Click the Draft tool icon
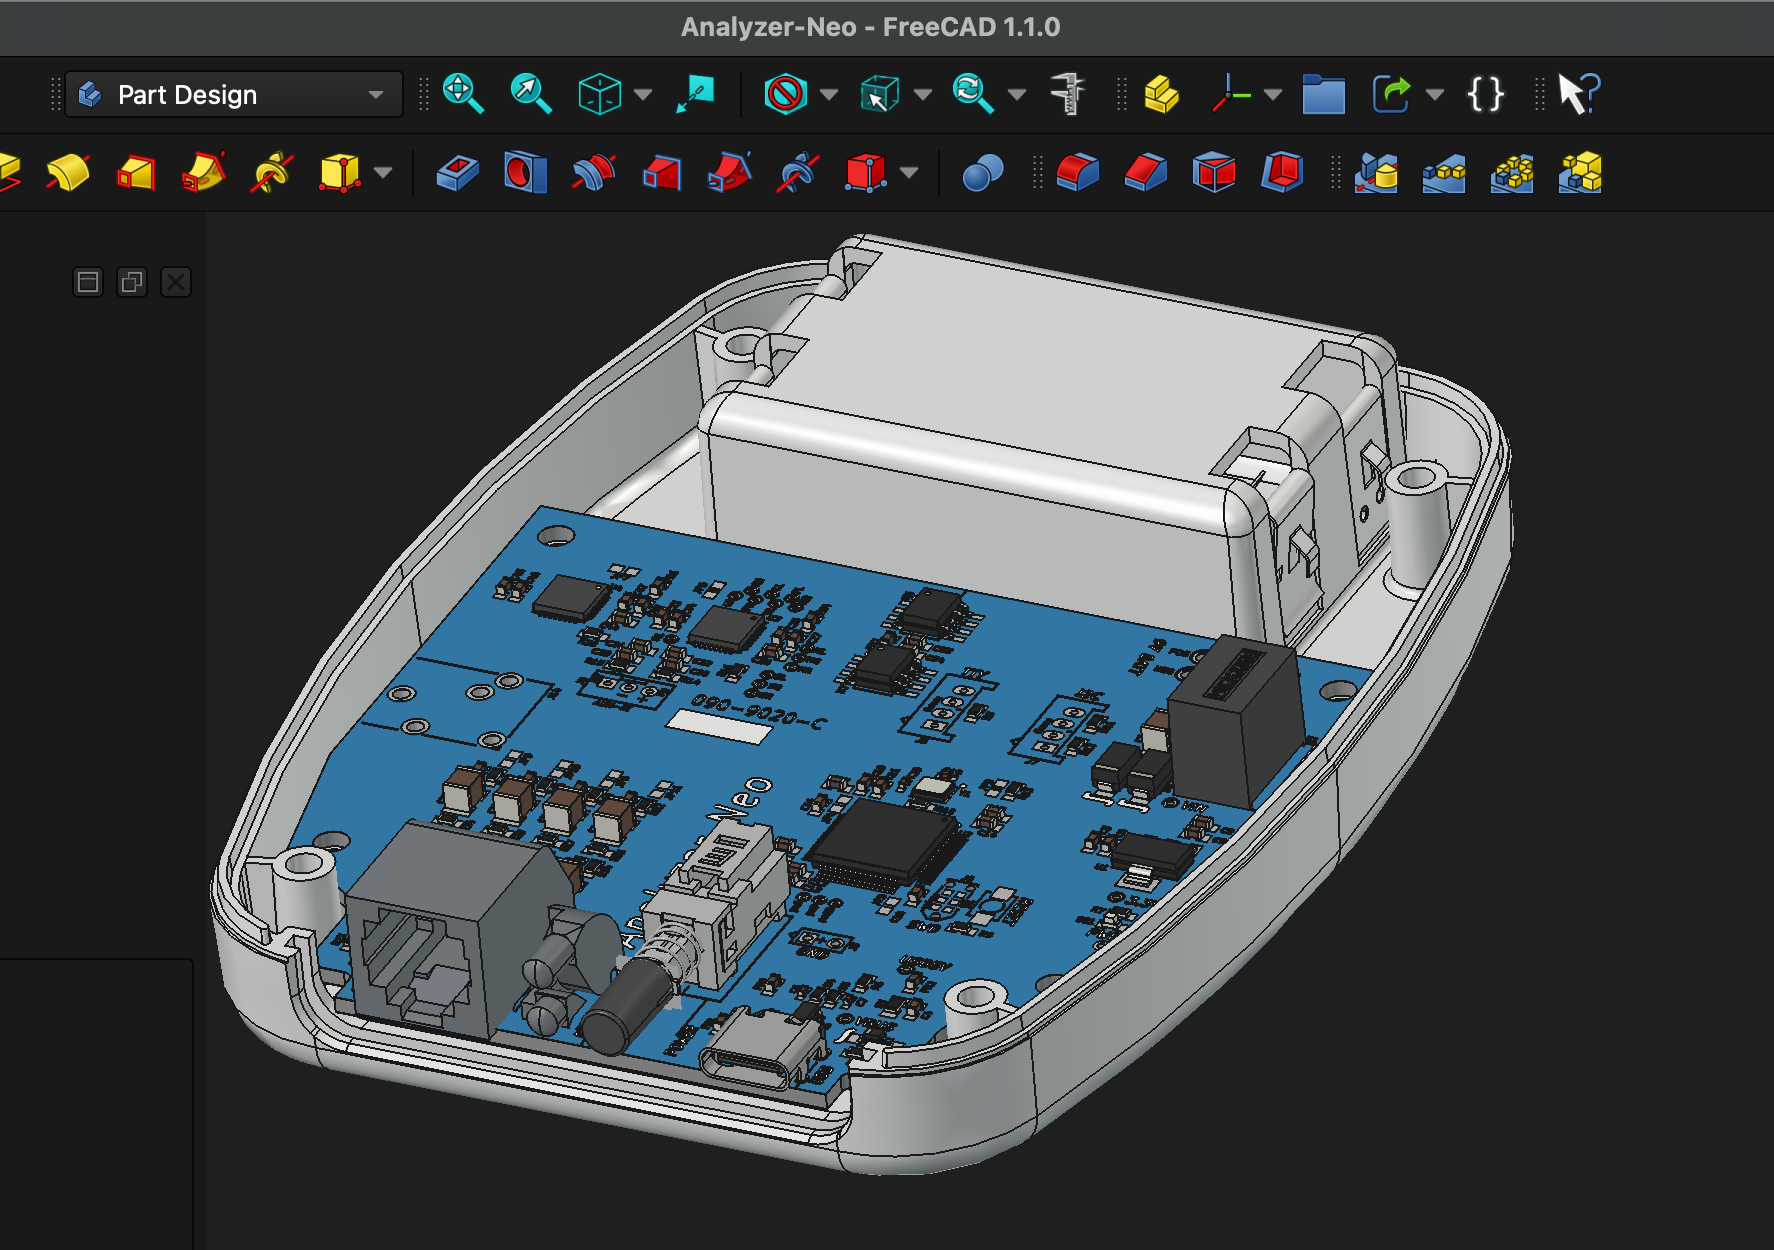The image size is (1774, 1250). (1214, 172)
